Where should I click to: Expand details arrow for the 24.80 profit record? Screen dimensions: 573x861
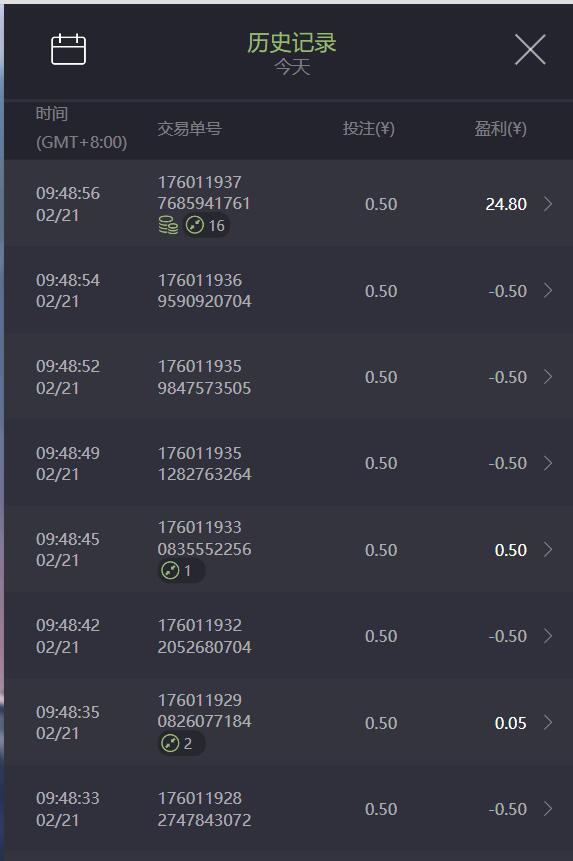click(548, 204)
